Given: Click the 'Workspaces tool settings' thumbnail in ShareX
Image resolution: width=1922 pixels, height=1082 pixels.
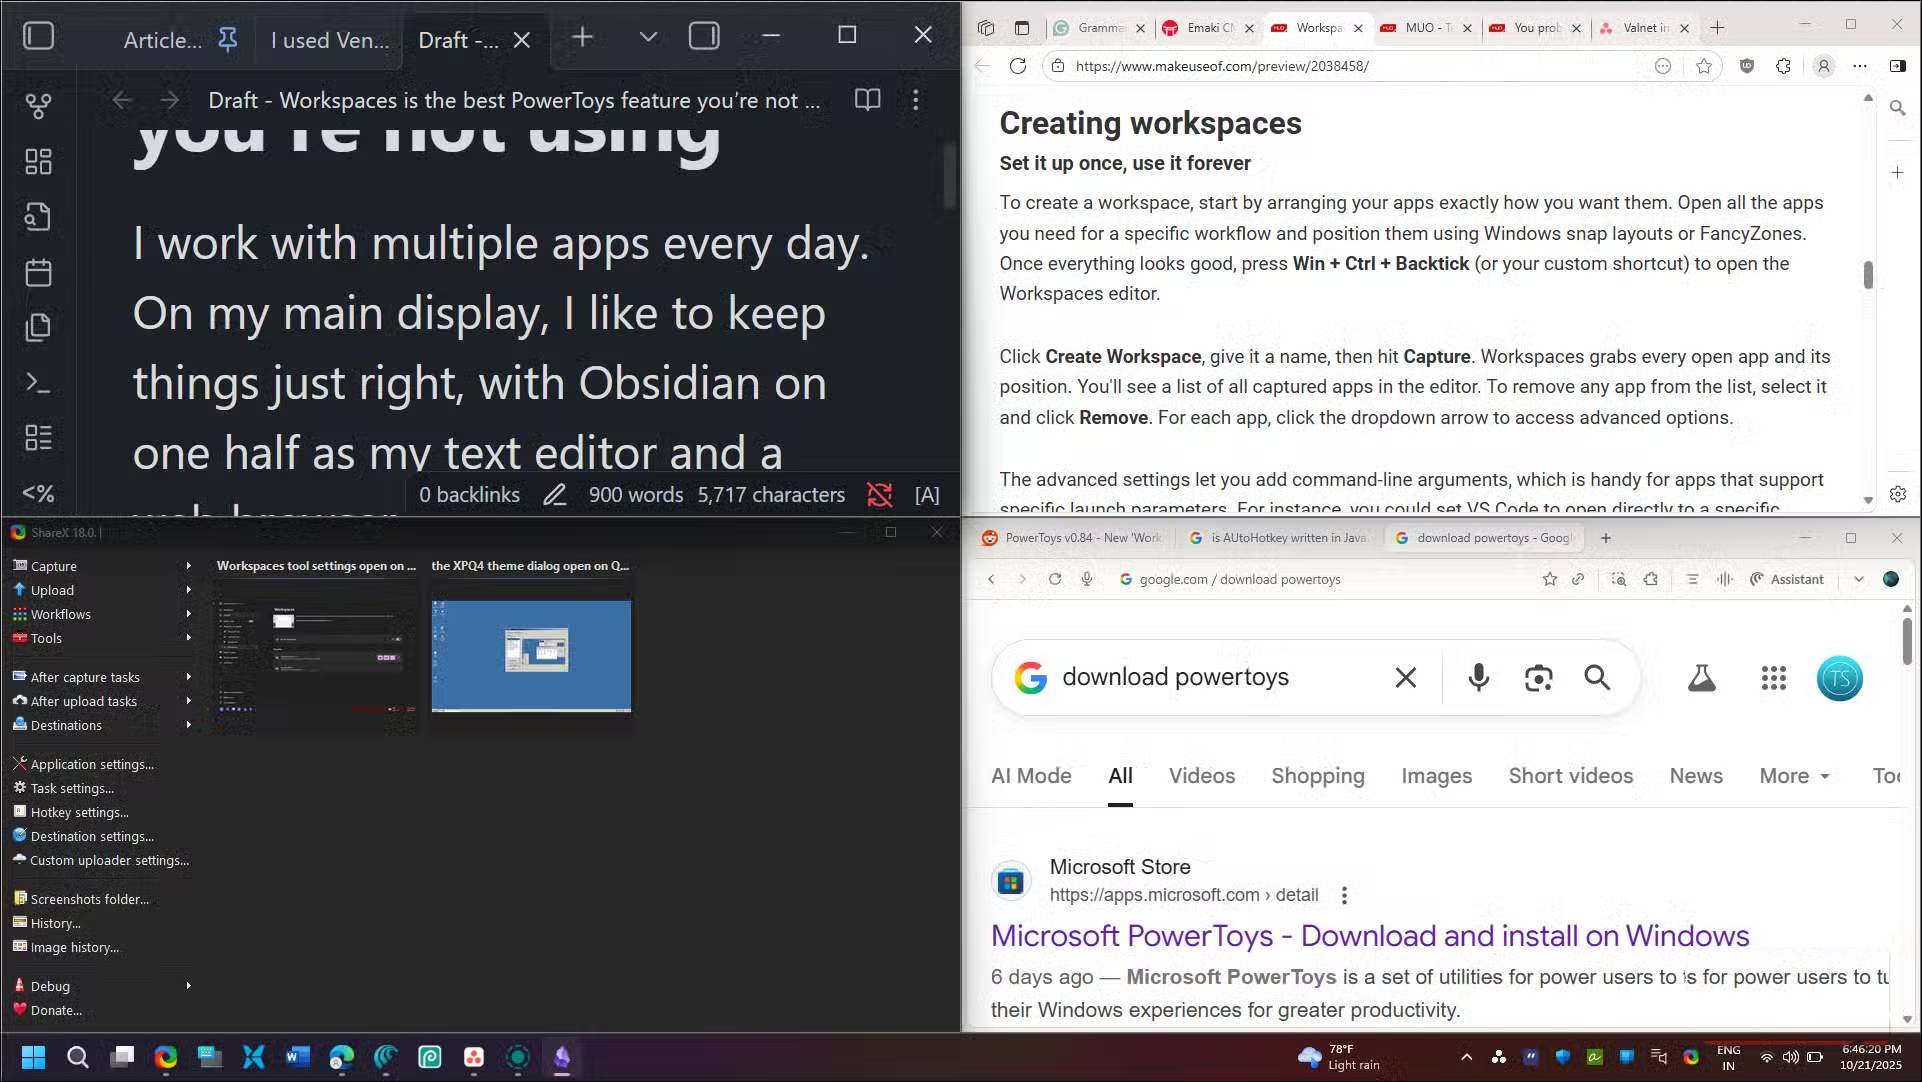Looking at the screenshot, I should point(314,650).
